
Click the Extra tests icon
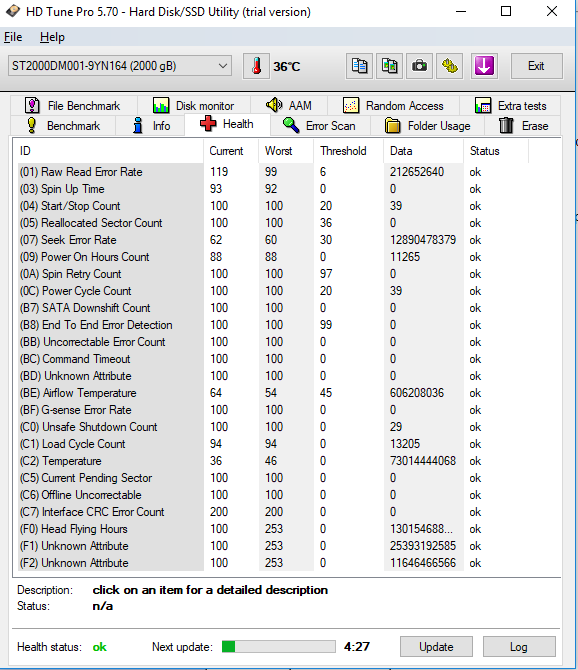483,105
